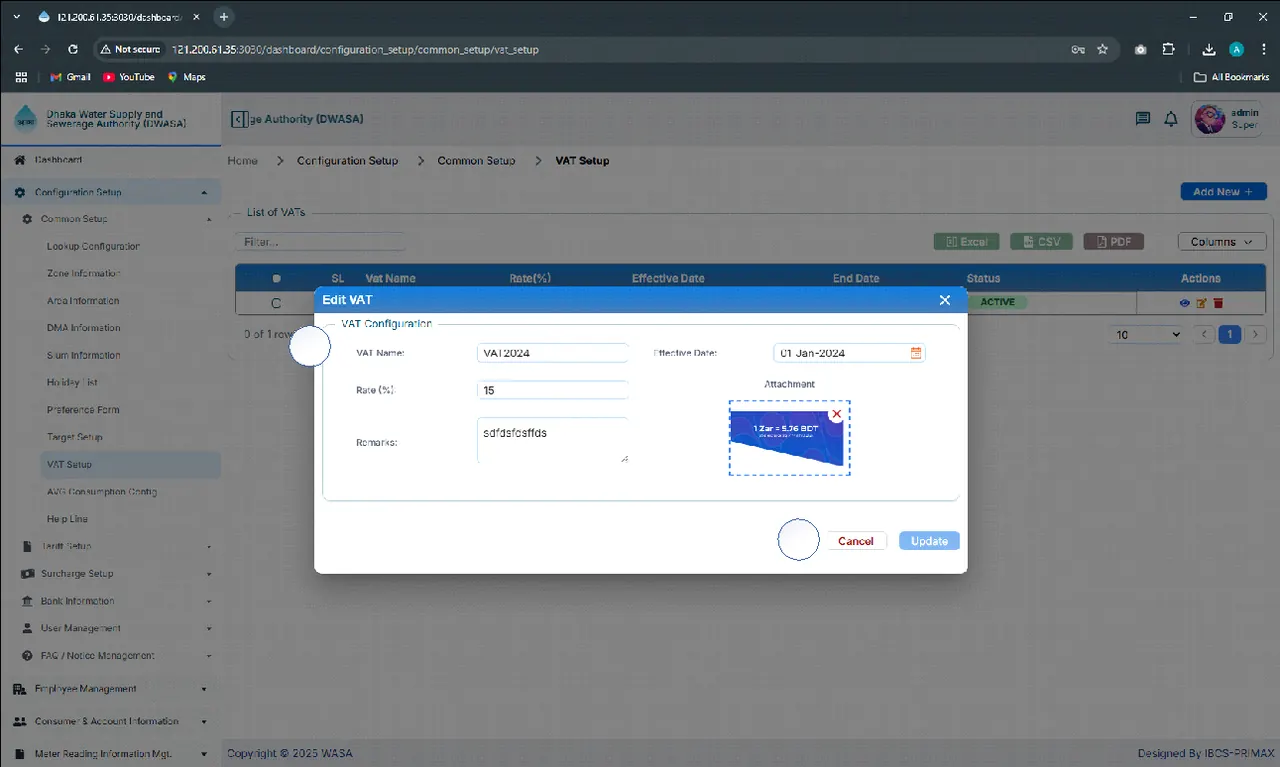Click the VAT list Filter field

(x=322, y=242)
